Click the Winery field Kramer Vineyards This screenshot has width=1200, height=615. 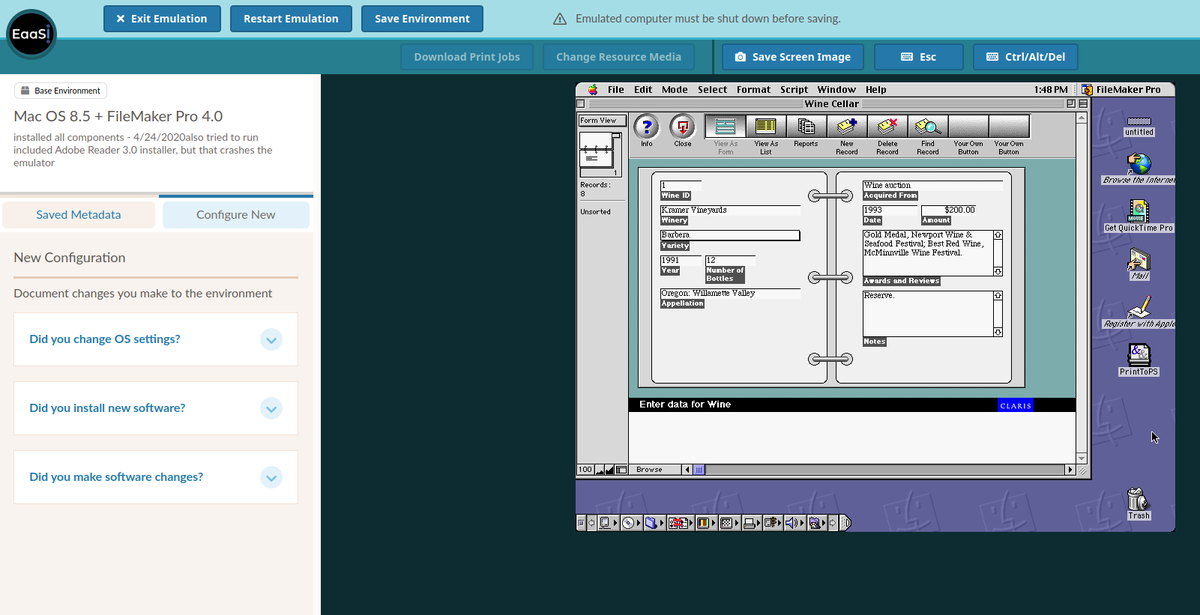[x=730, y=211]
